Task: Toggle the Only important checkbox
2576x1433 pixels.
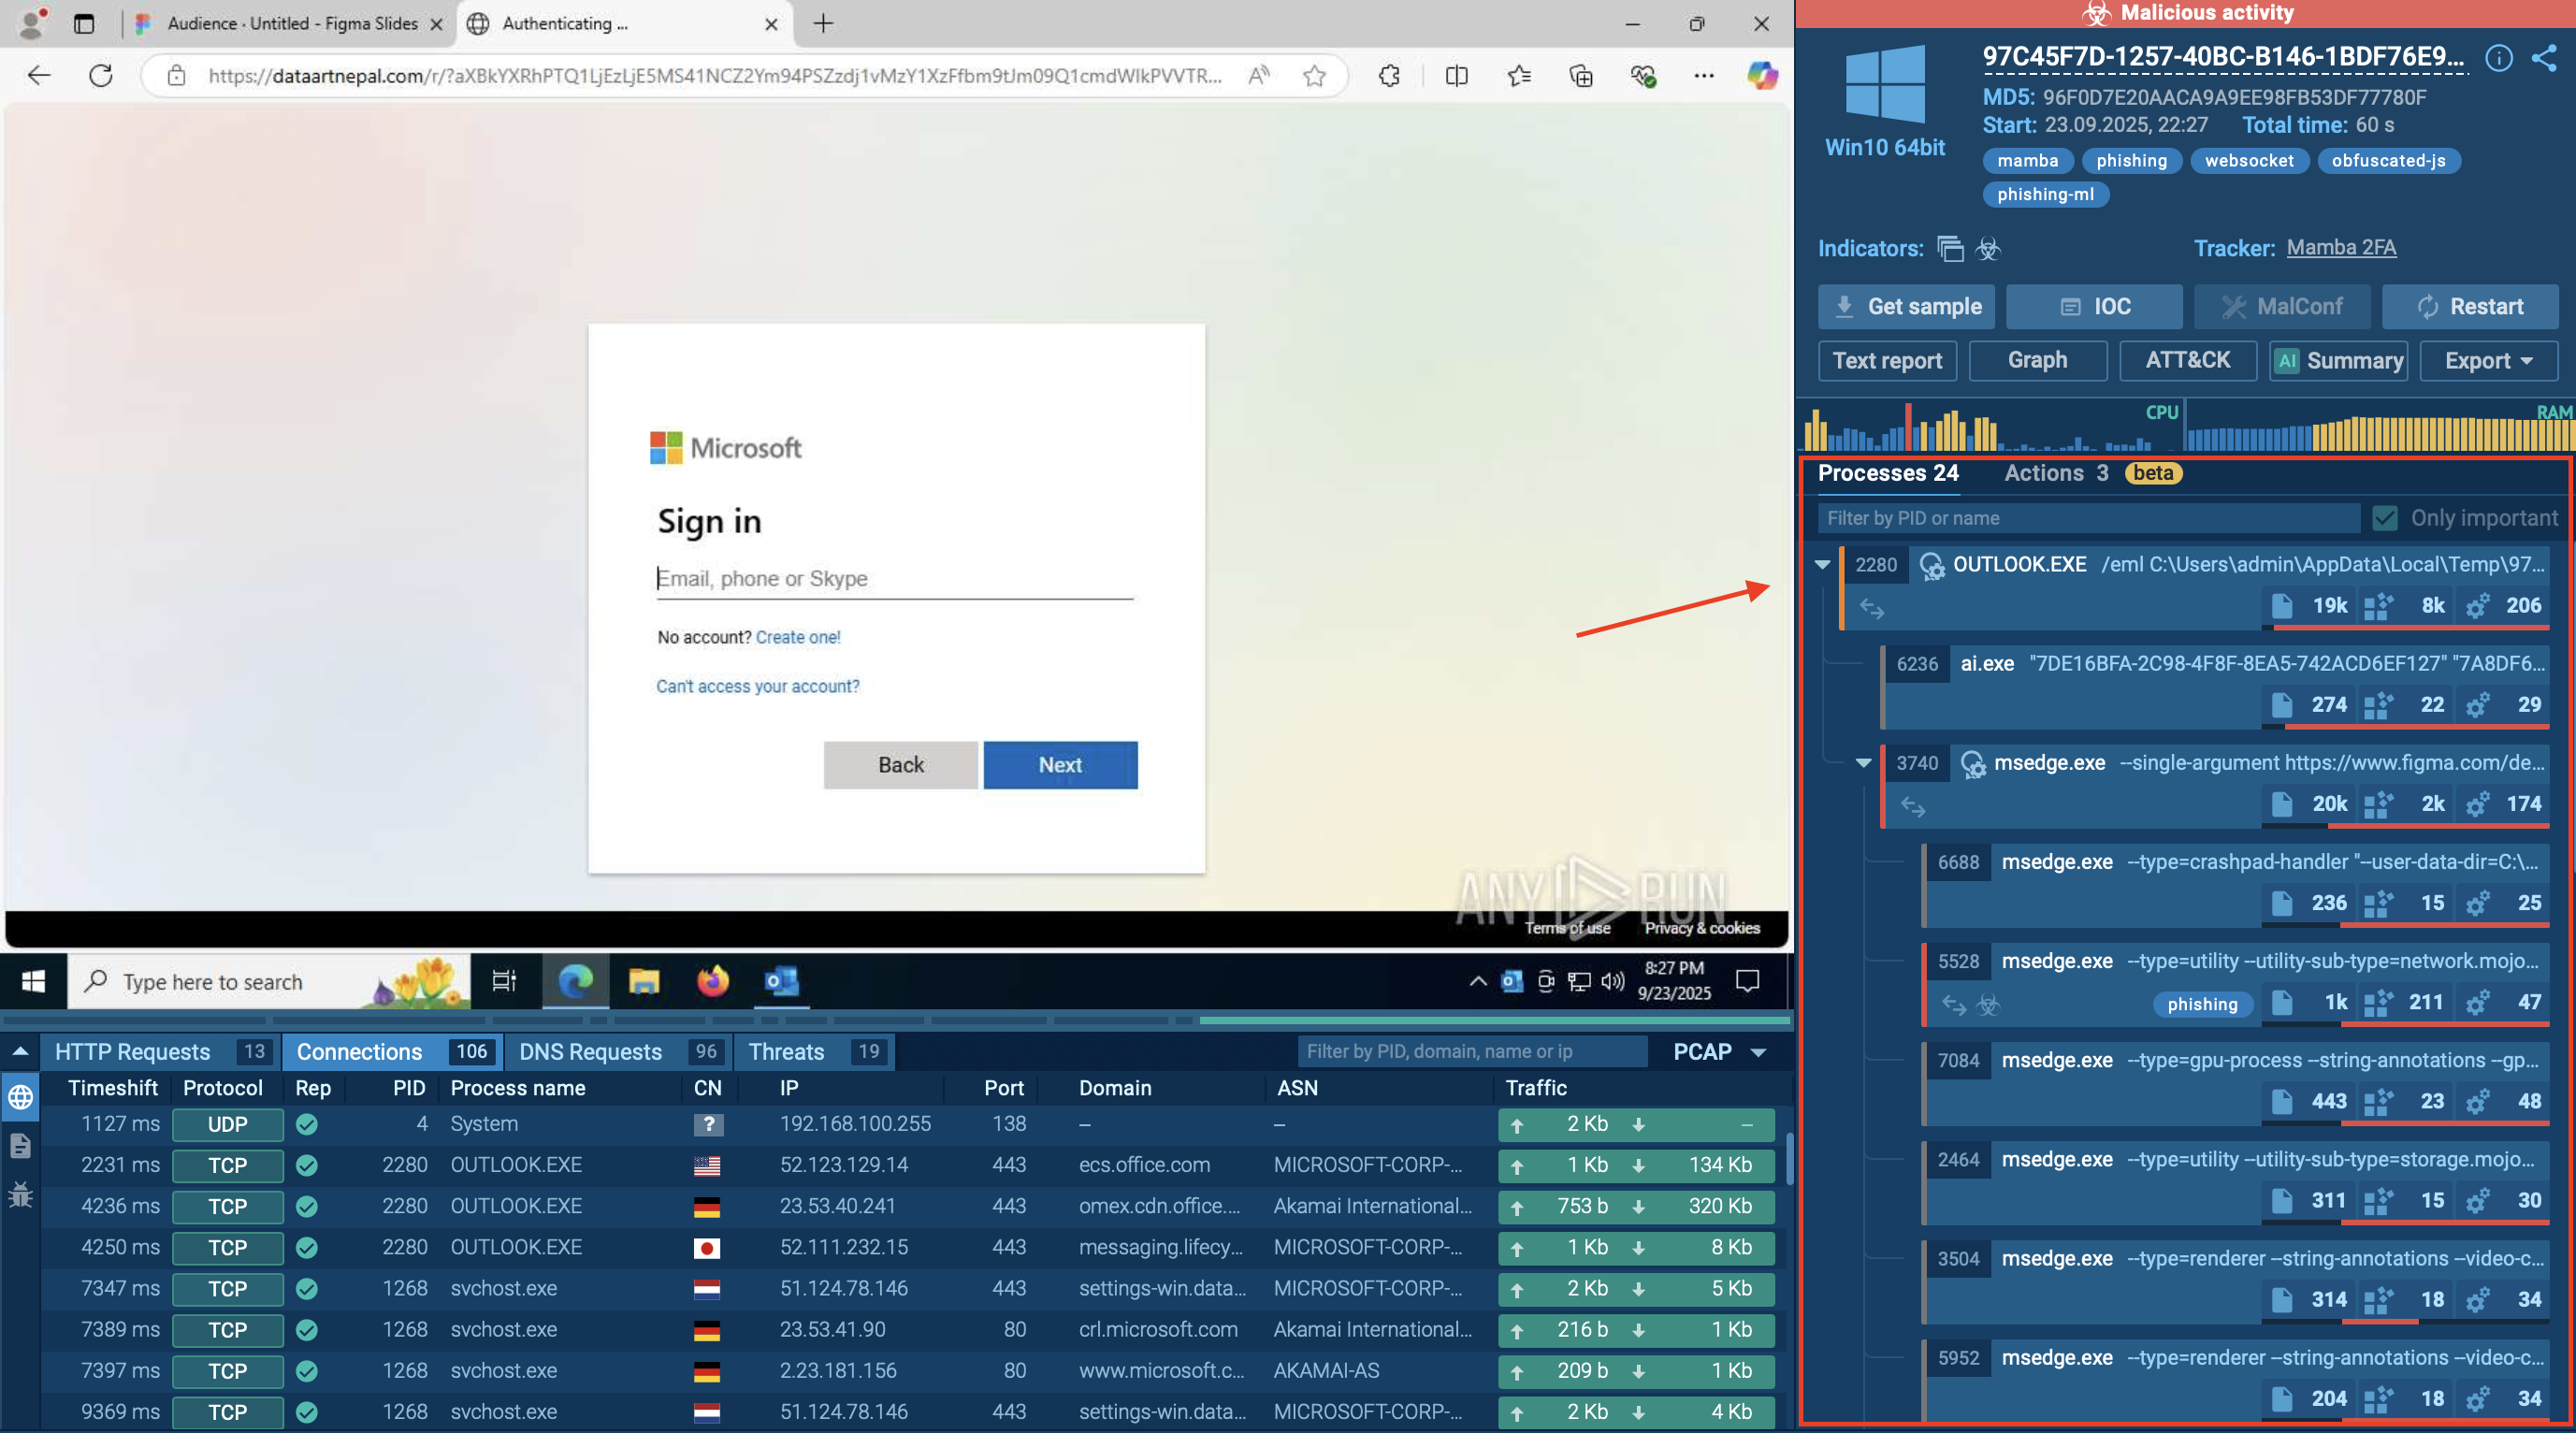Action: click(x=2385, y=518)
